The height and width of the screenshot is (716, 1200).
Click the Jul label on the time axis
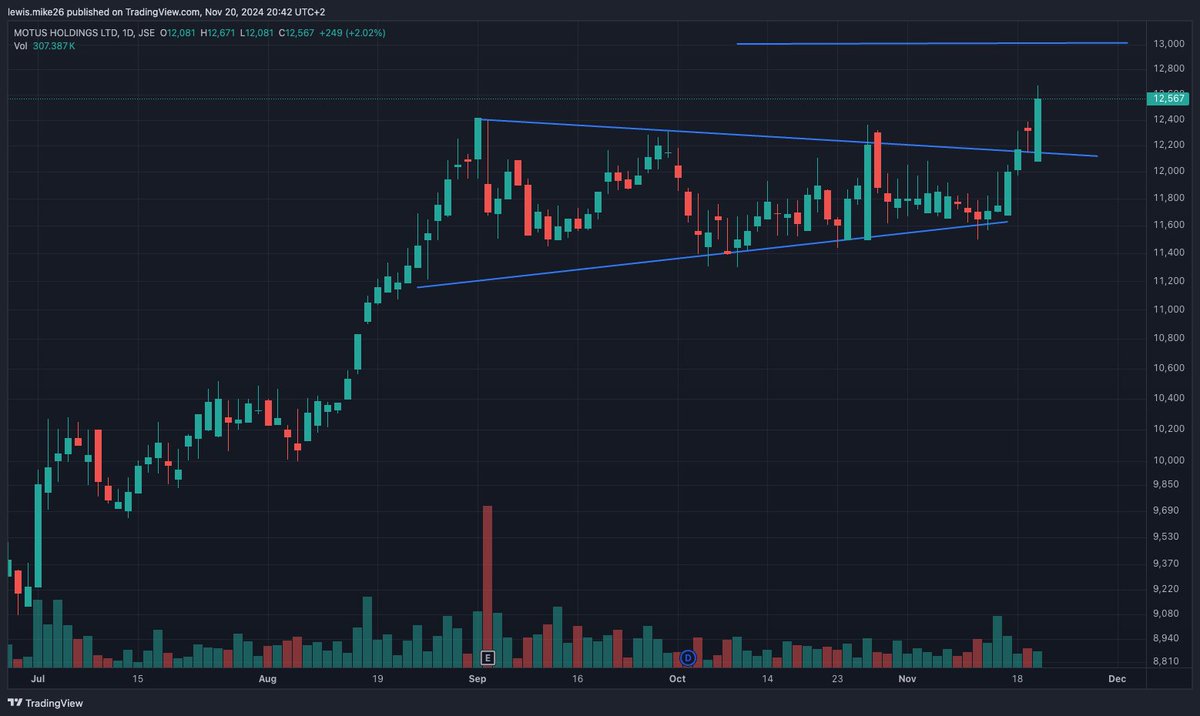coord(38,679)
